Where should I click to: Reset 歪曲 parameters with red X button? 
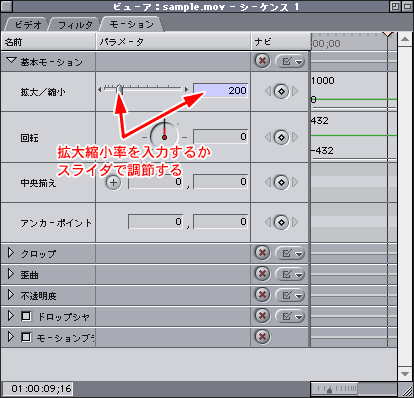point(262,274)
